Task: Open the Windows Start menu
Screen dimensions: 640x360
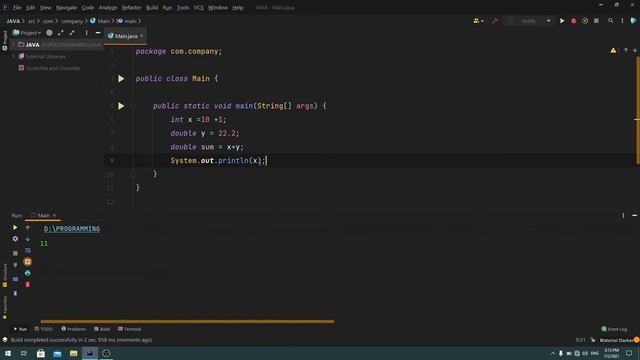Action: [x=8, y=353]
